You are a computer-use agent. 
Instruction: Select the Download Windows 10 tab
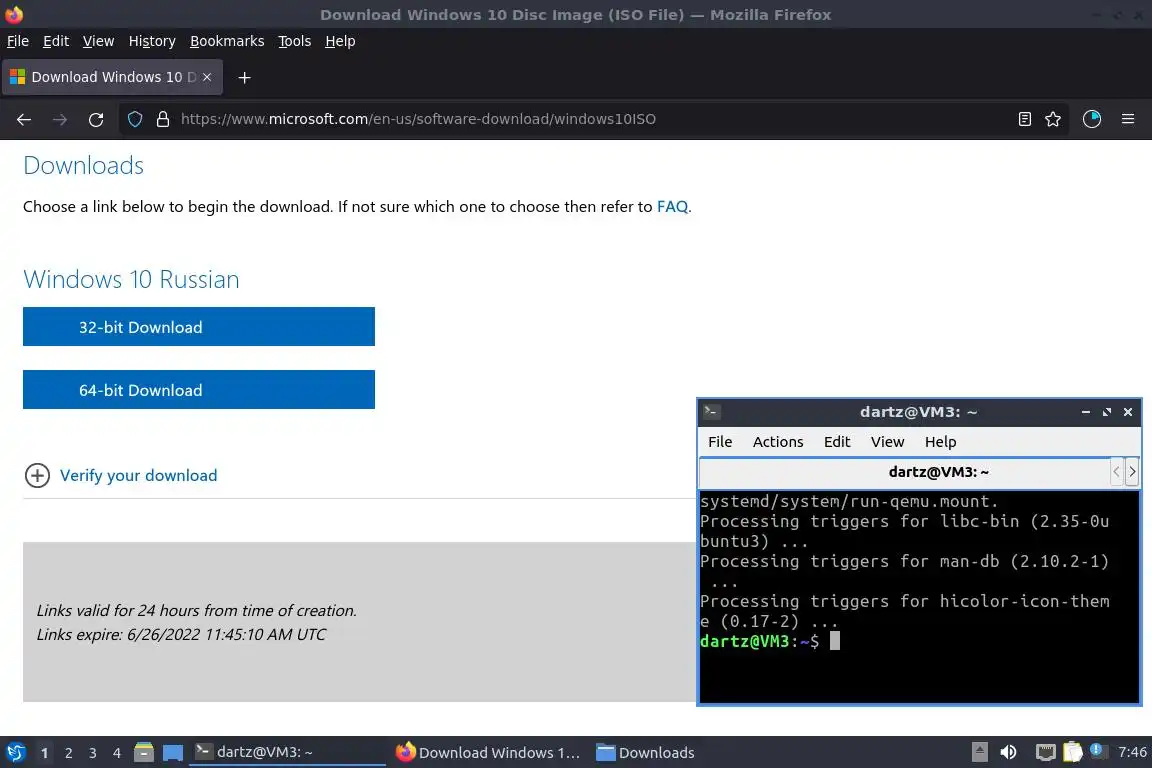[x=112, y=77]
